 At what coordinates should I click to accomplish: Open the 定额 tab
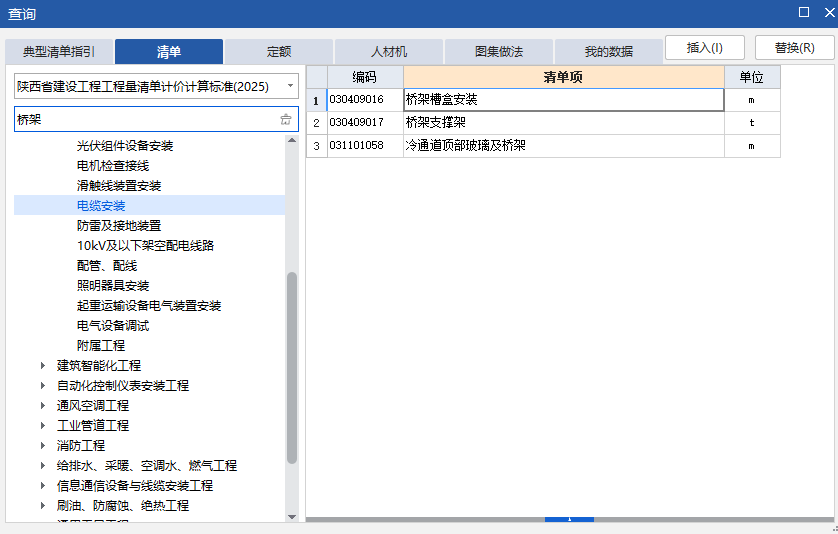pyautogui.click(x=279, y=52)
